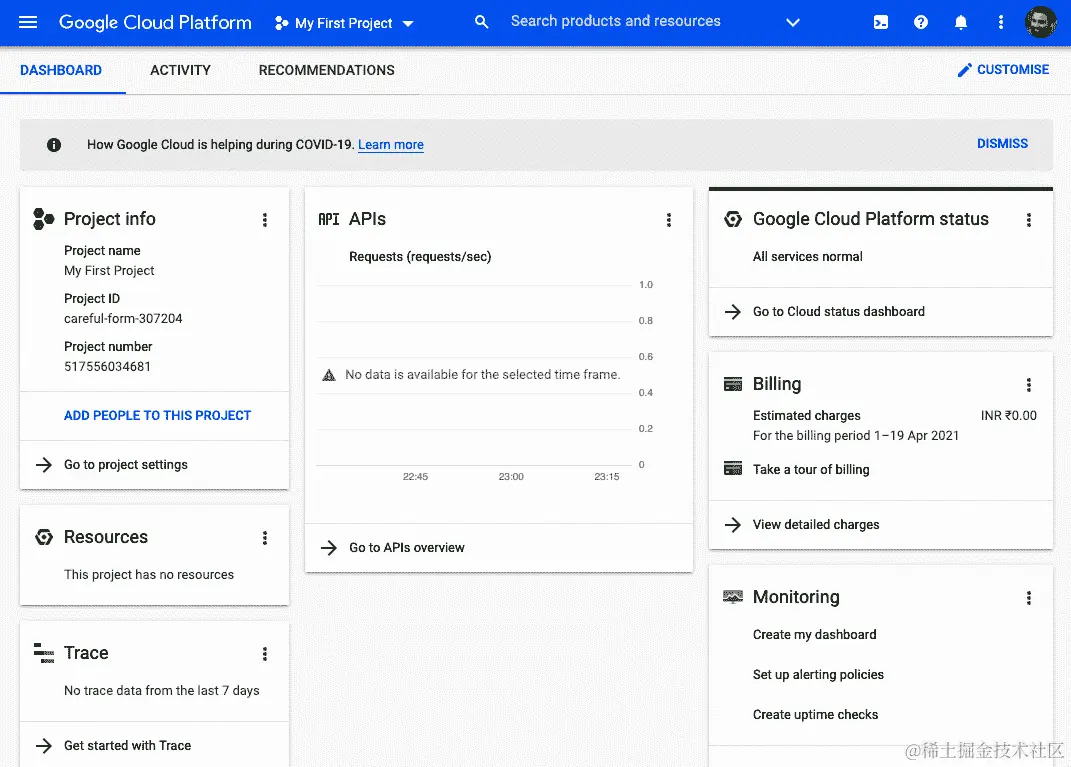The image size is (1071, 767).
Task: Expand the search bar chevron
Action: pos(792,22)
